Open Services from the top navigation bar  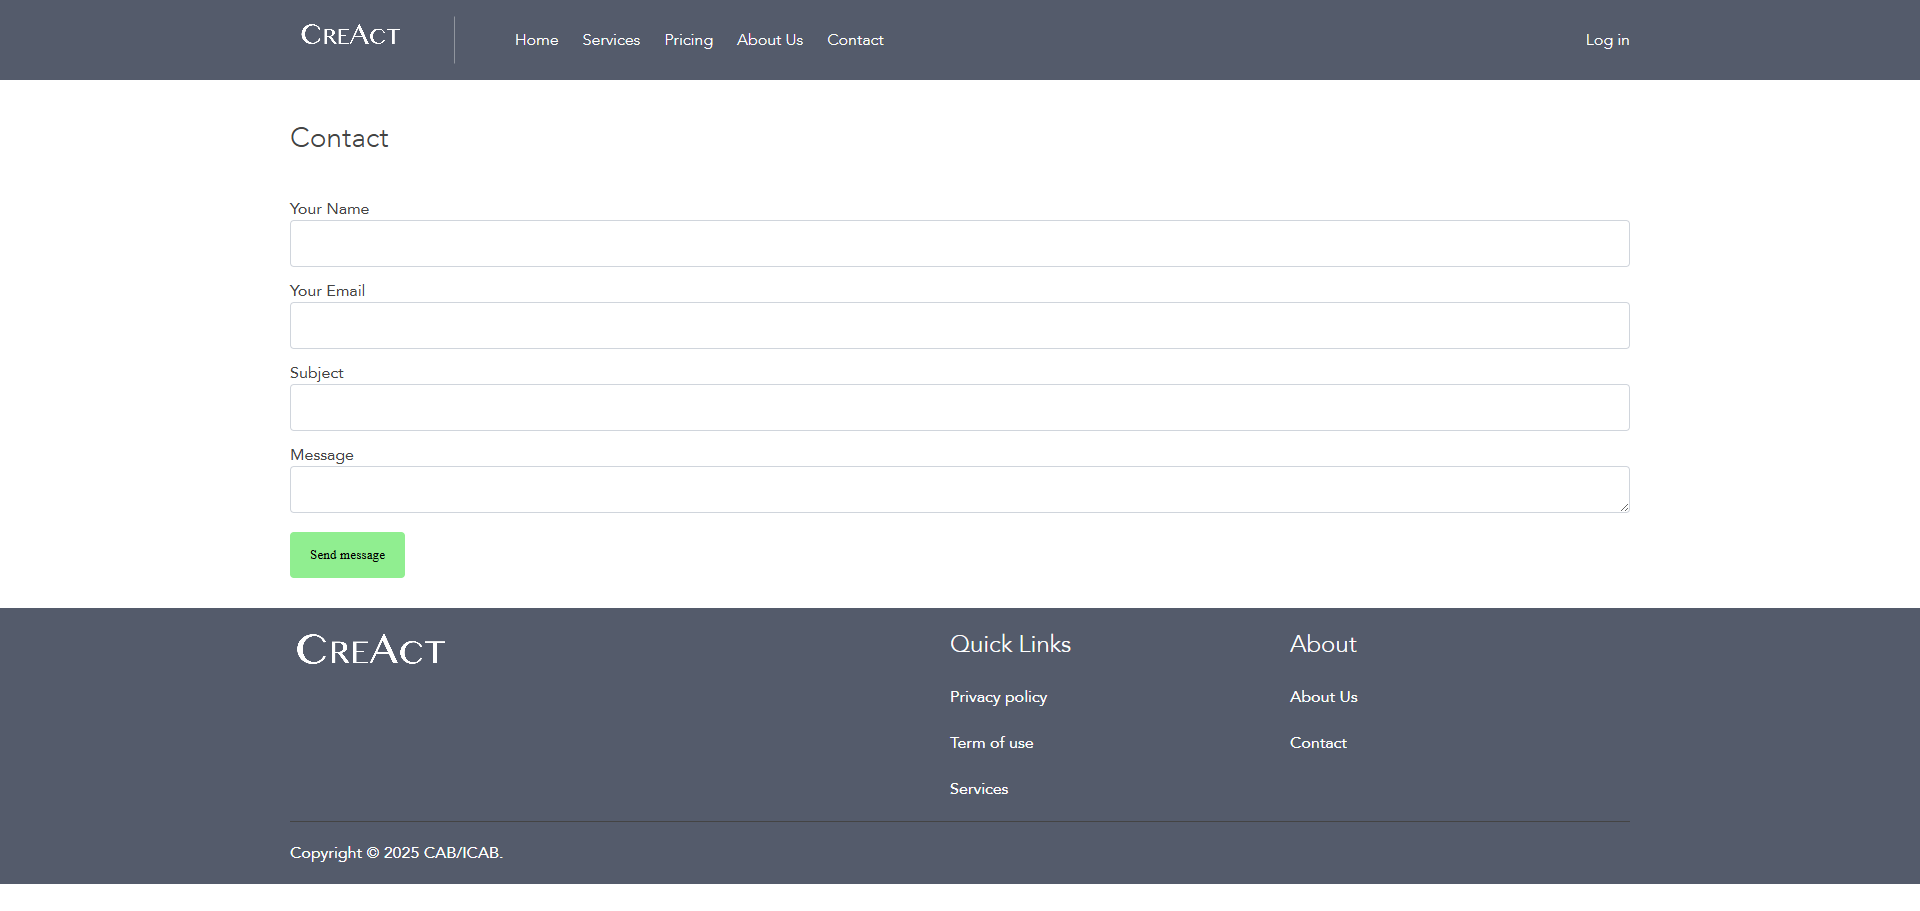pyautogui.click(x=611, y=40)
